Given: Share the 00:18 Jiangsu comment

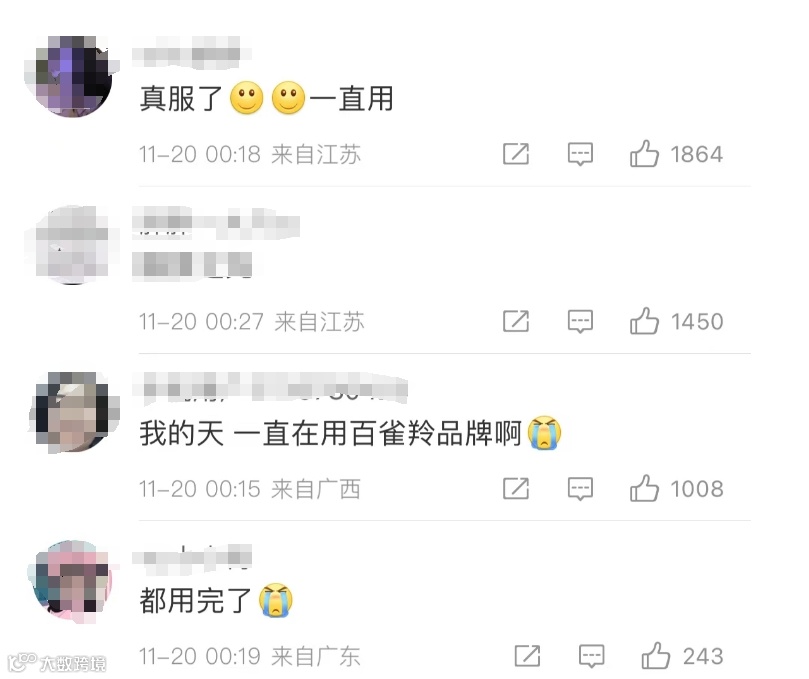Looking at the screenshot, I should point(516,154).
